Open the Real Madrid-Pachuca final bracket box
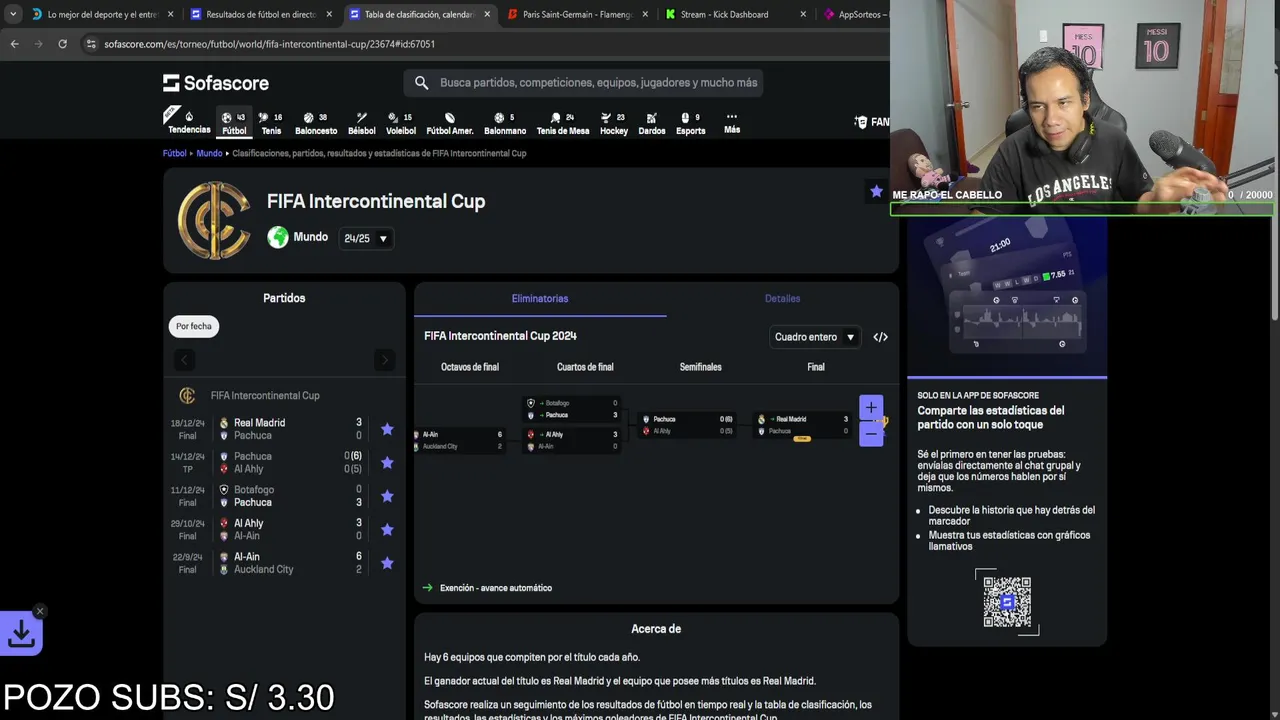 (803, 426)
